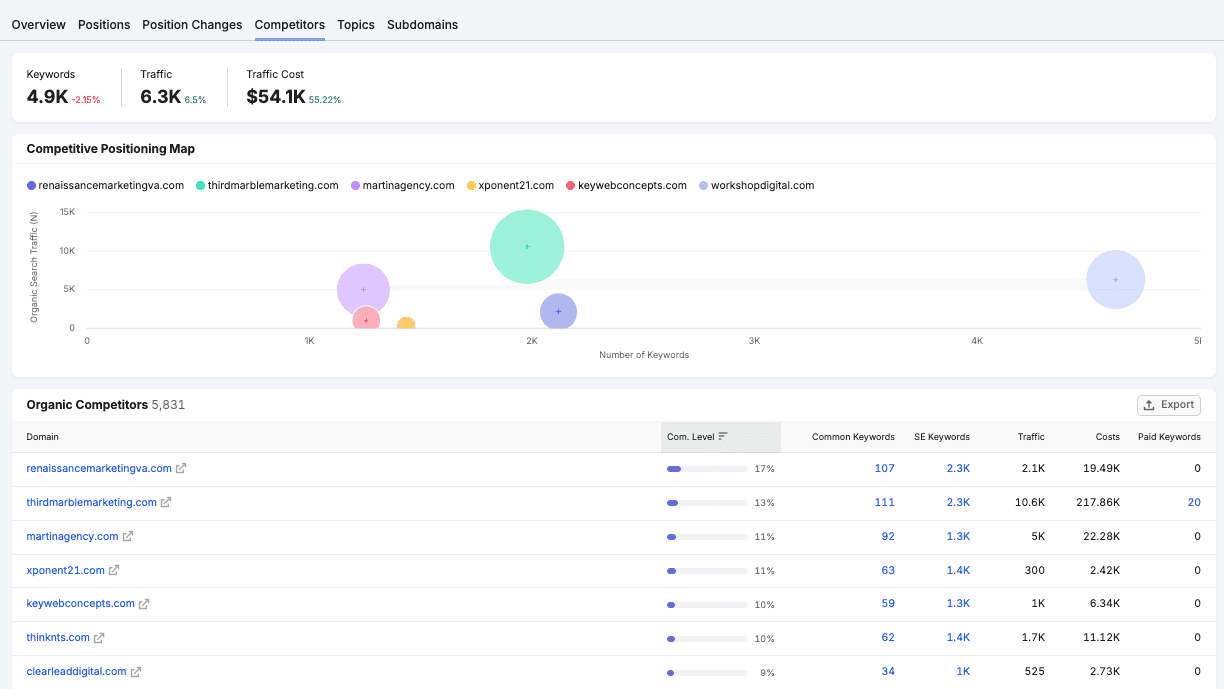The image size is (1224, 689).
Task: Select the Competitors tab
Action: coord(290,24)
